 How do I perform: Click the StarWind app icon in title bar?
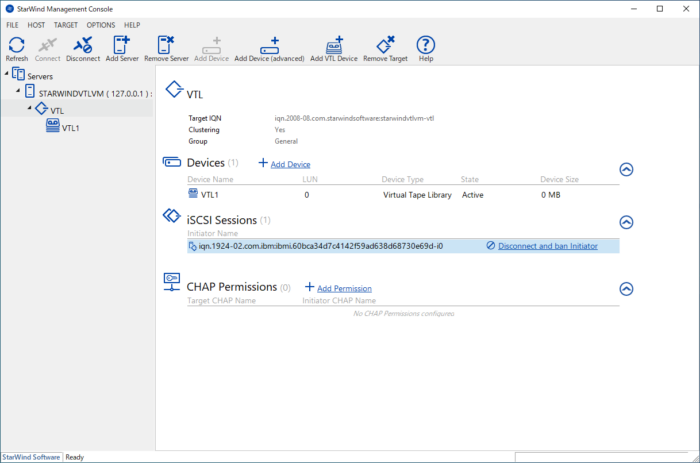[x=9, y=8]
